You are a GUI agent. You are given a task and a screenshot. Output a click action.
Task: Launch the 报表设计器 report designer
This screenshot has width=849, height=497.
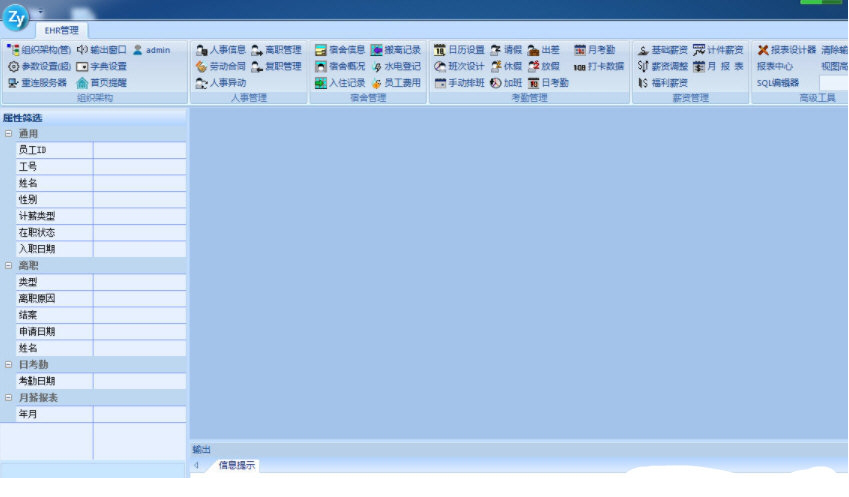pyautogui.click(x=786, y=49)
